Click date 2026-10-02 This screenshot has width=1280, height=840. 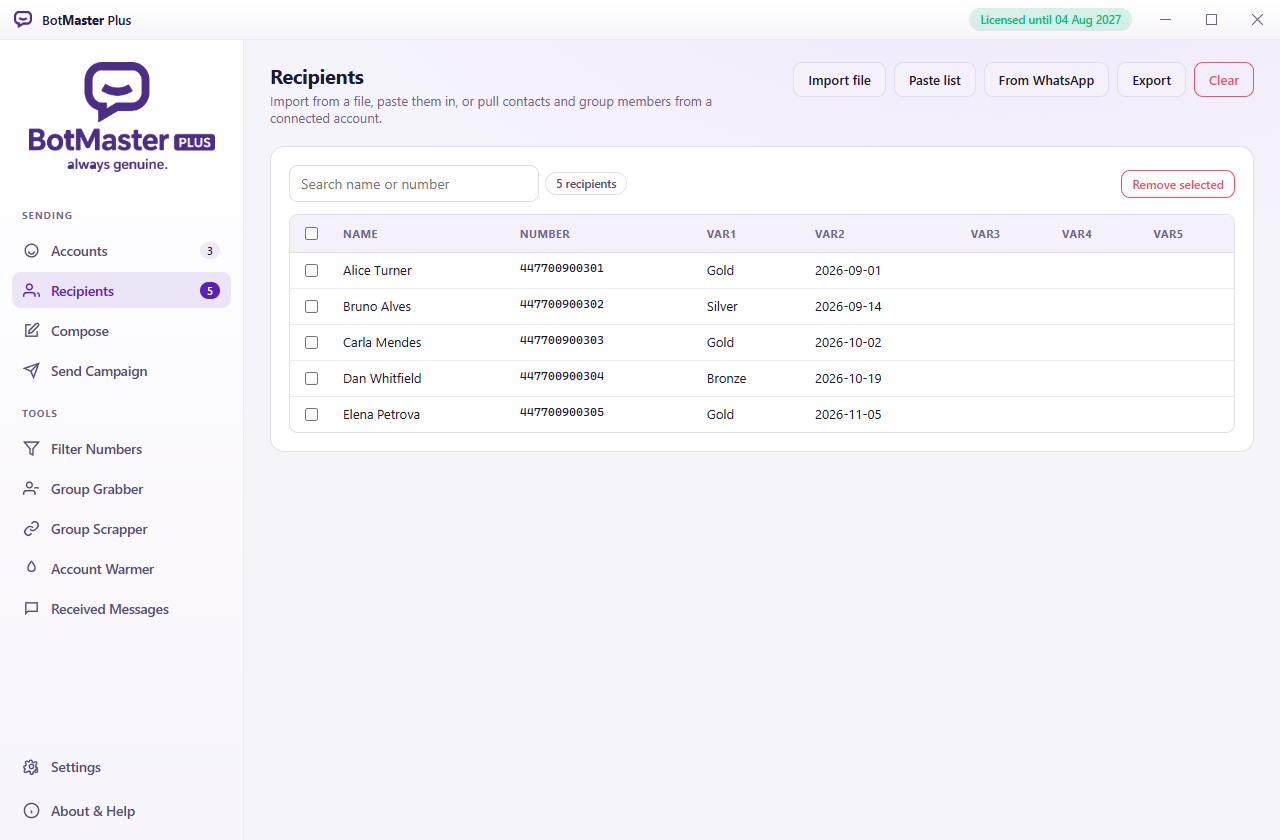click(x=848, y=342)
